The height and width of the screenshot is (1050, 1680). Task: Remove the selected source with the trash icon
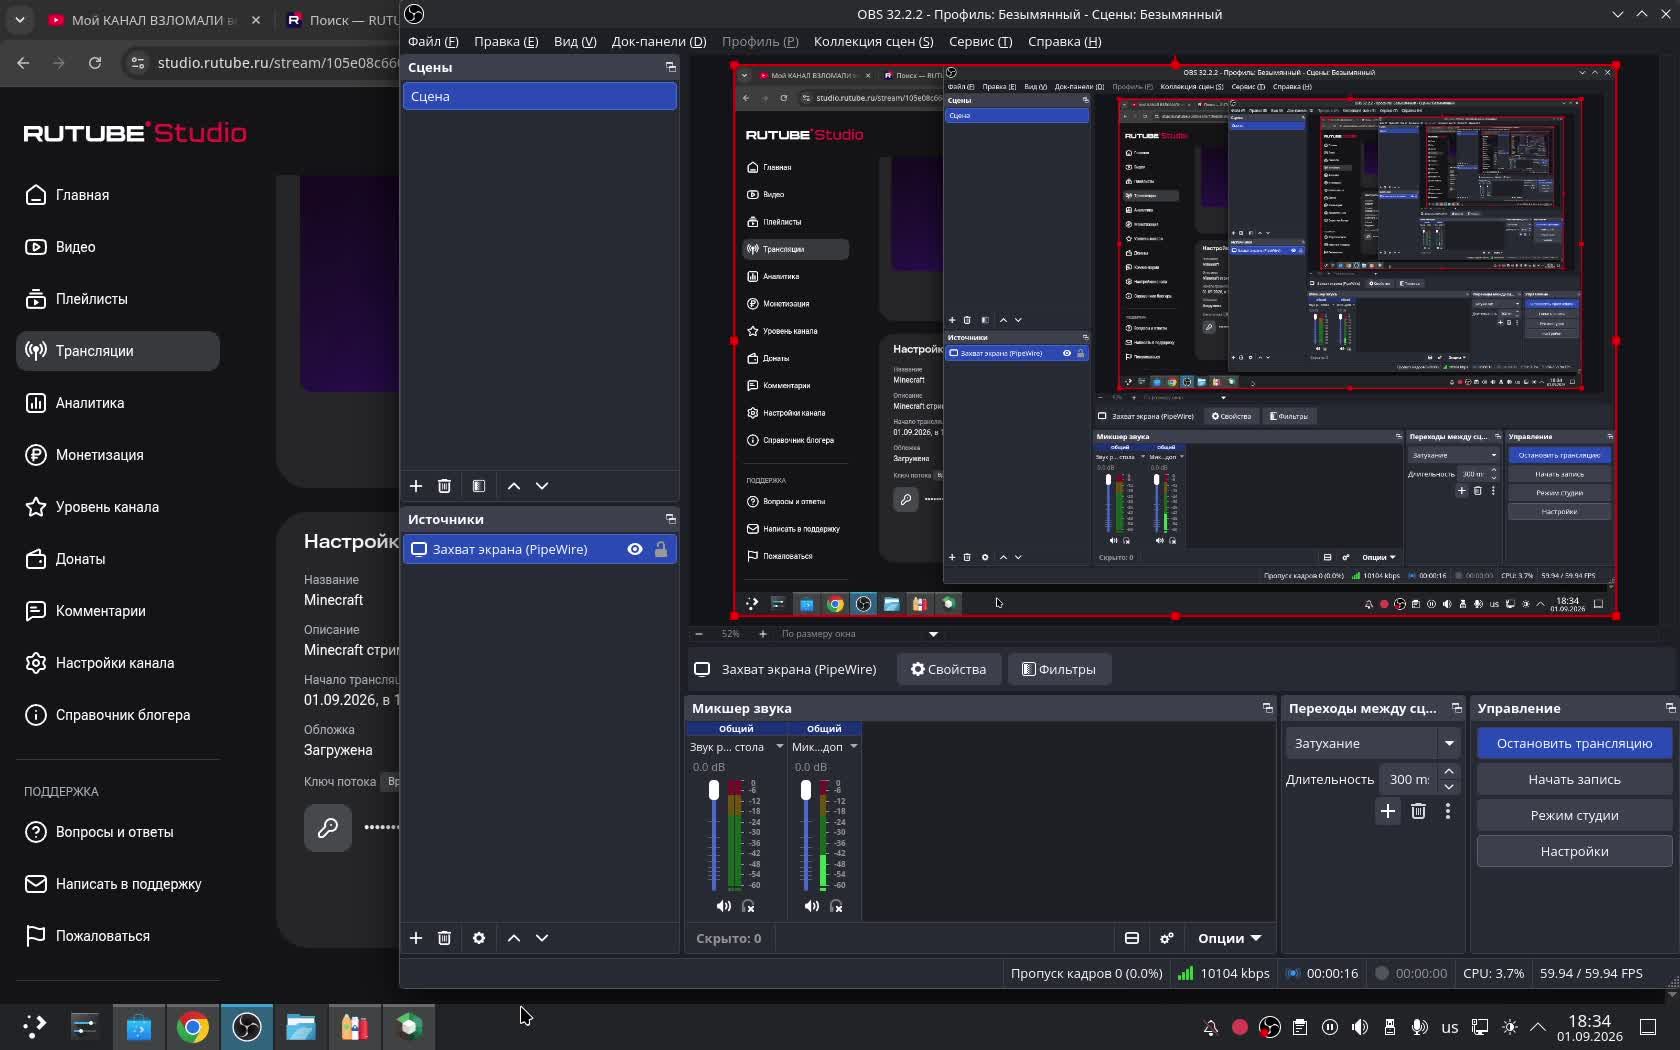click(x=444, y=938)
